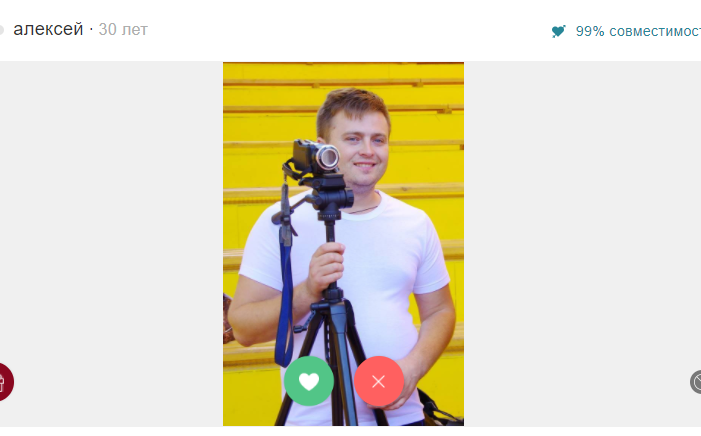Click the white header space between name and compatibility
Image resolution: width=701 pixels, height=436 pixels.
[349, 30]
